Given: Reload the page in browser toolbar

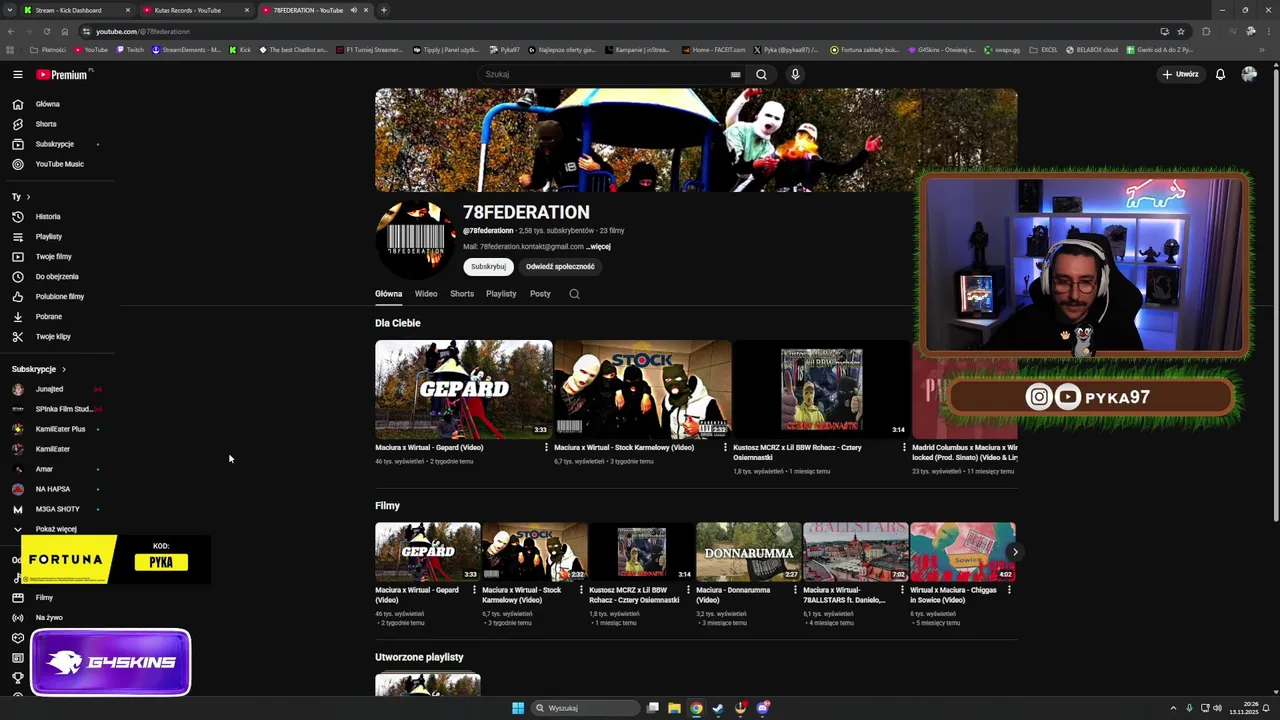Looking at the screenshot, I should point(46,31).
